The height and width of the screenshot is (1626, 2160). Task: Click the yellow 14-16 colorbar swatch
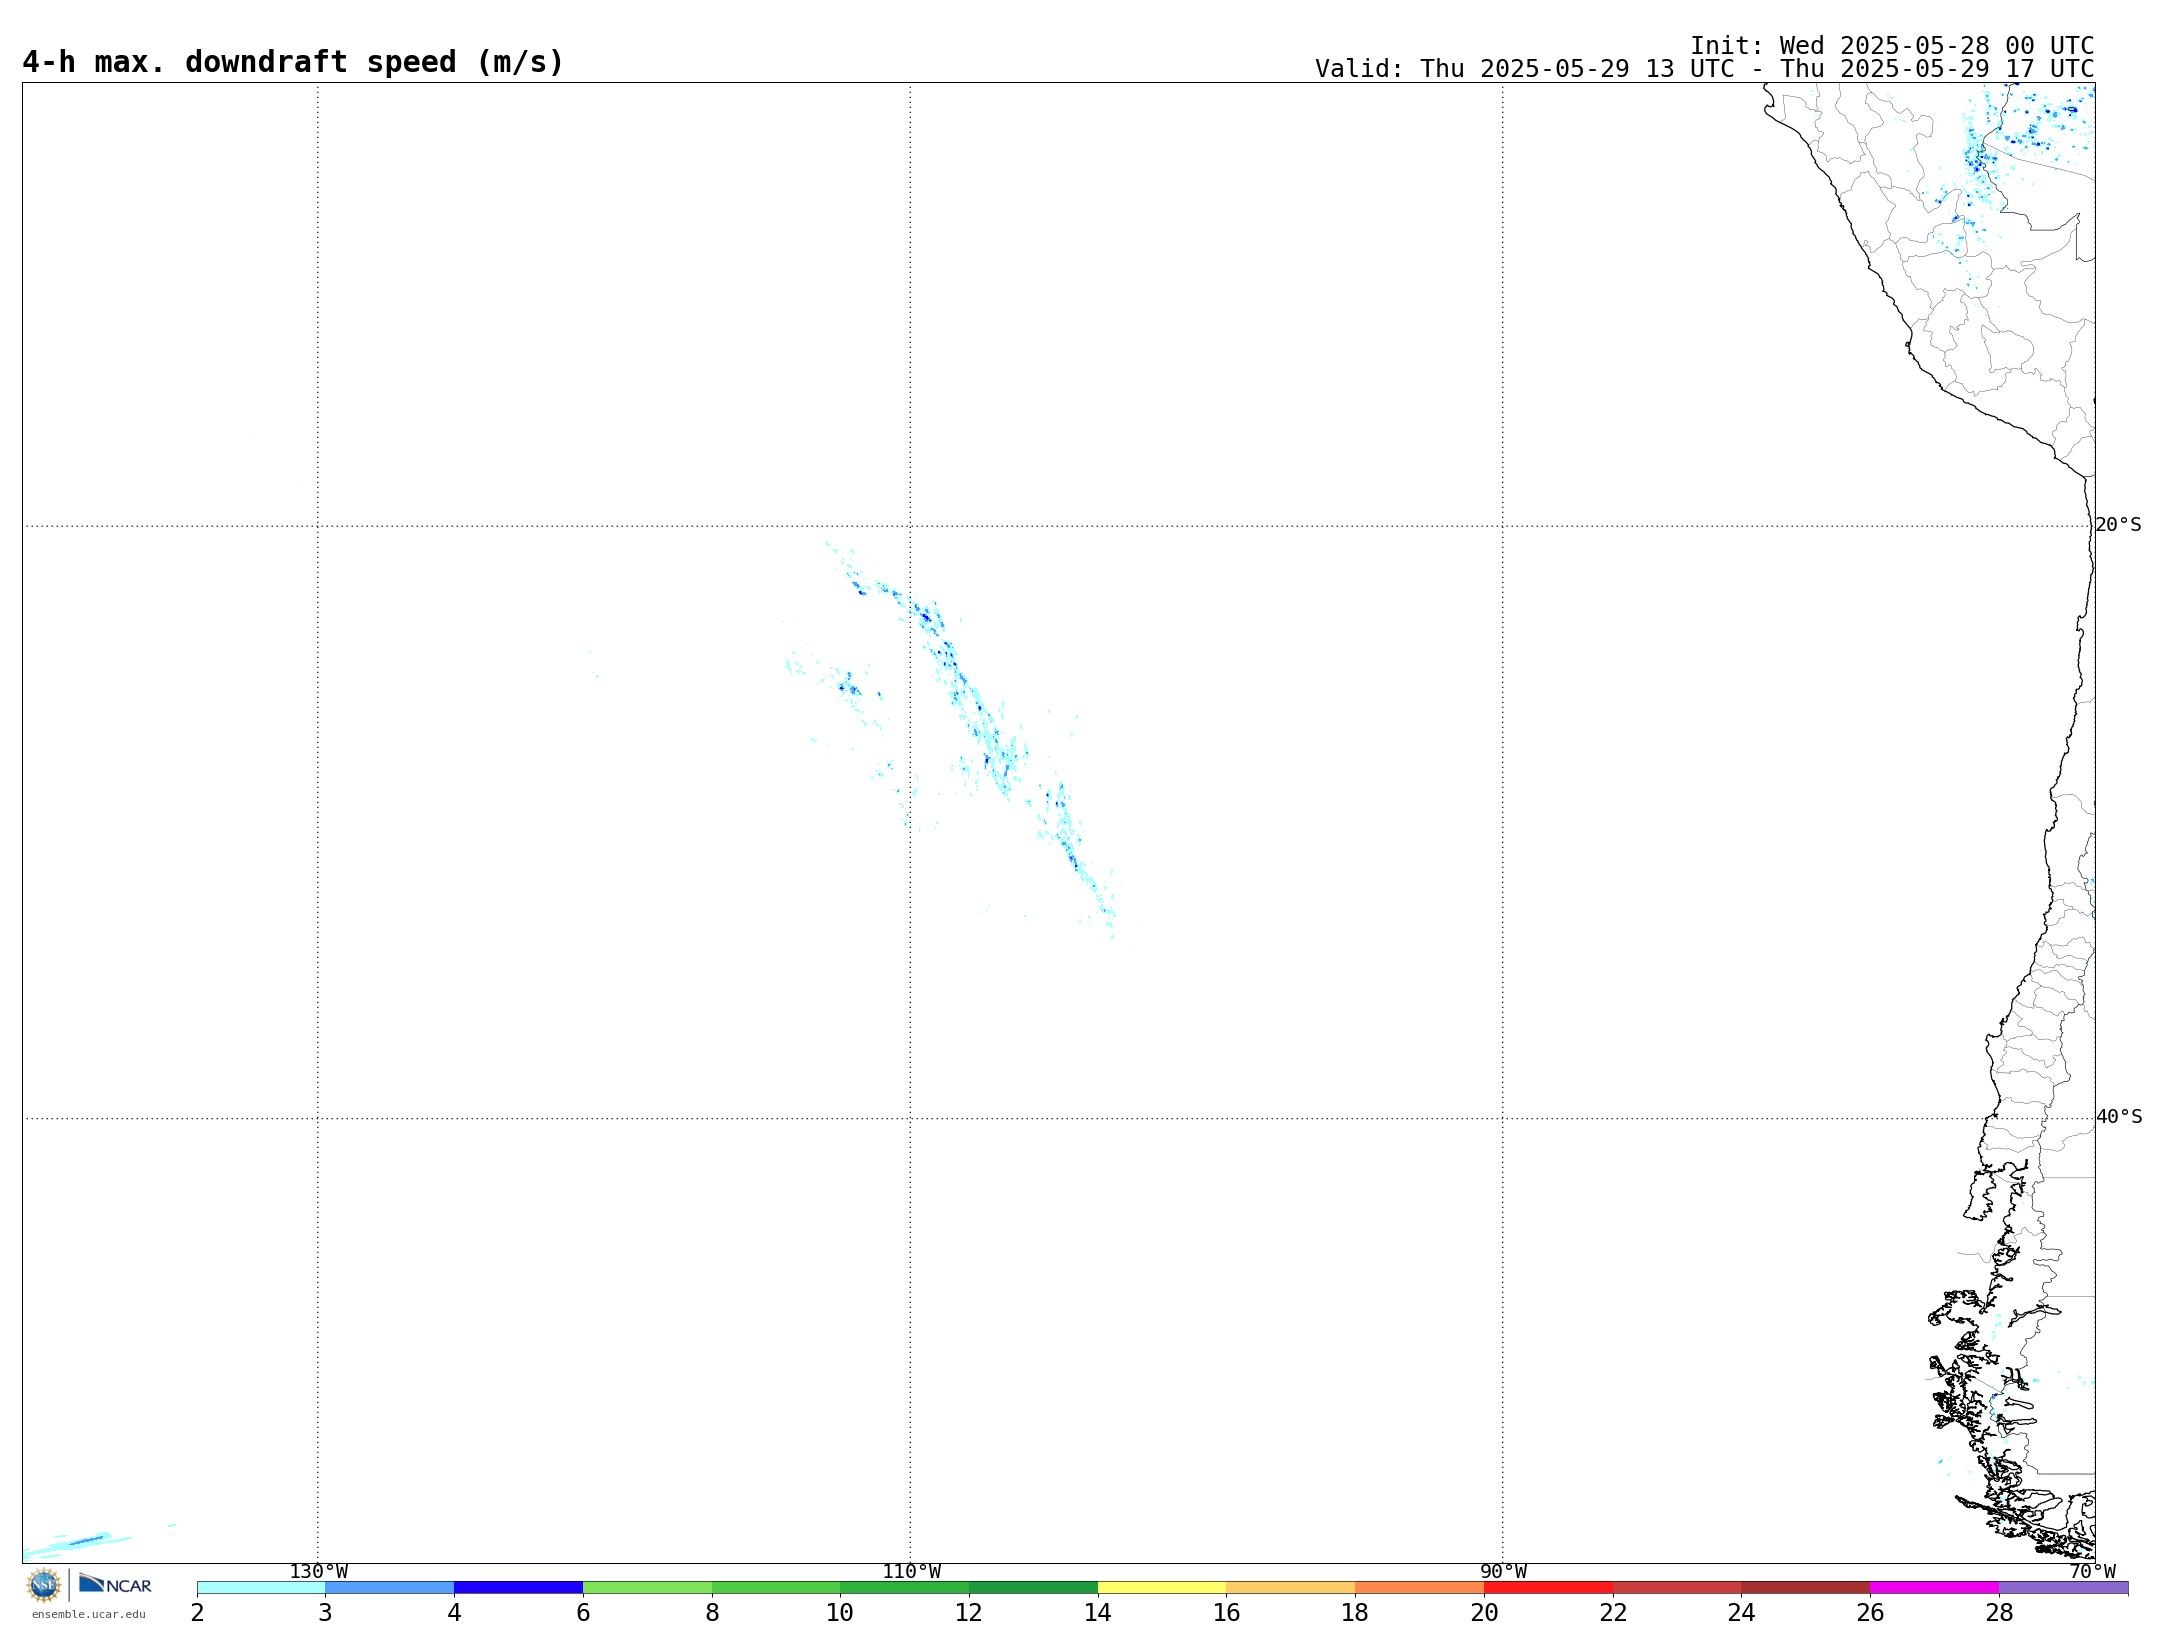(1162, 1587)
